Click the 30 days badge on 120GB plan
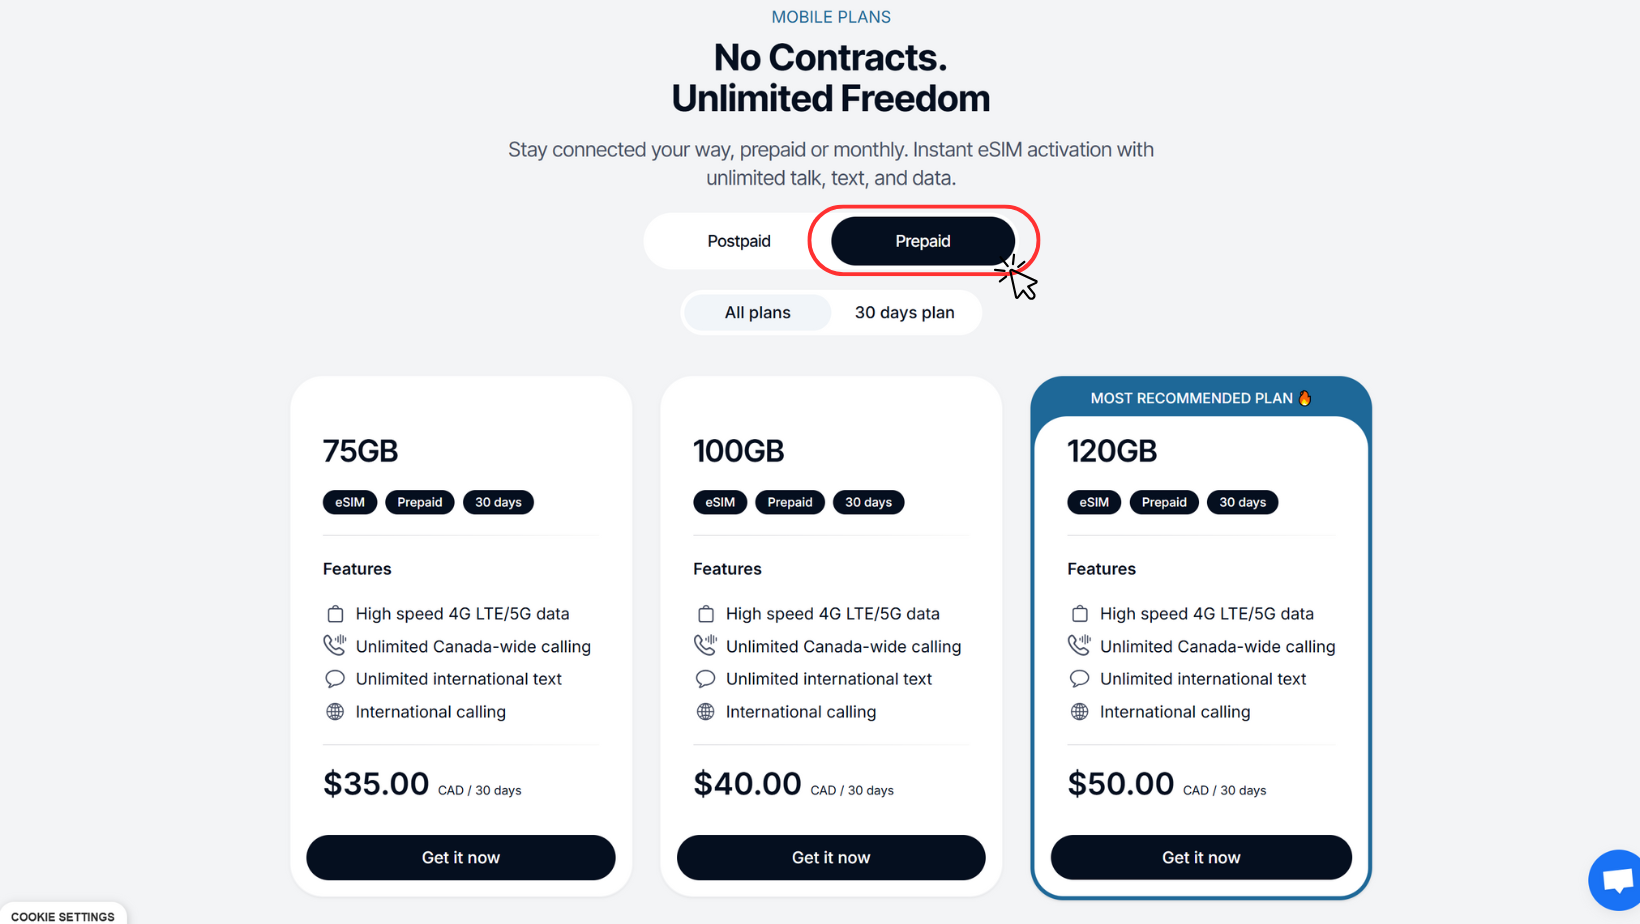Screen dimensions: 1640x924 (x=1242, y=502)
